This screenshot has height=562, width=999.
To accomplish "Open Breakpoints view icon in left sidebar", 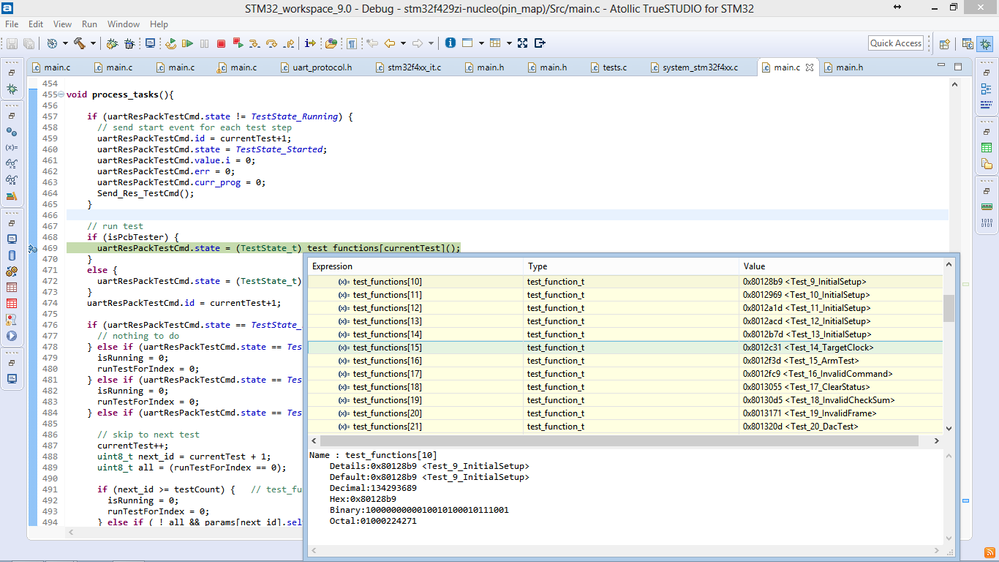I will coord(11,131).
